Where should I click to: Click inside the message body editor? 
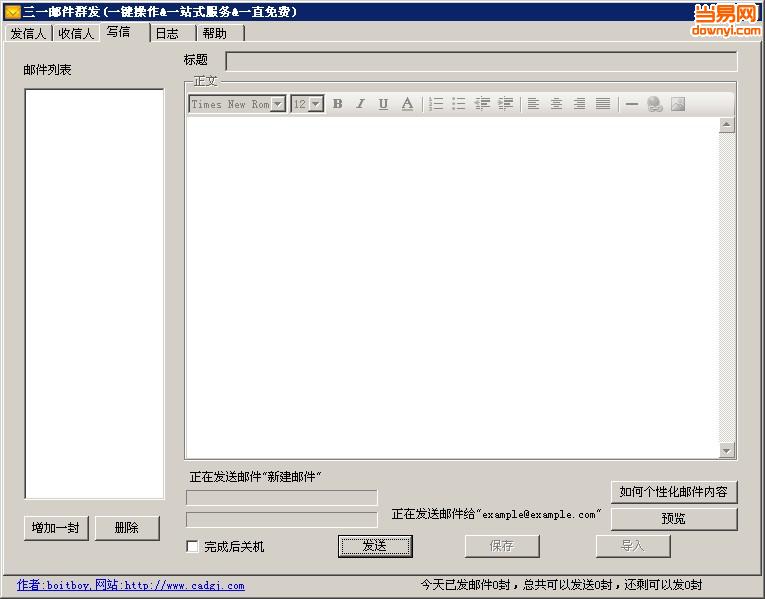(452, 287)
